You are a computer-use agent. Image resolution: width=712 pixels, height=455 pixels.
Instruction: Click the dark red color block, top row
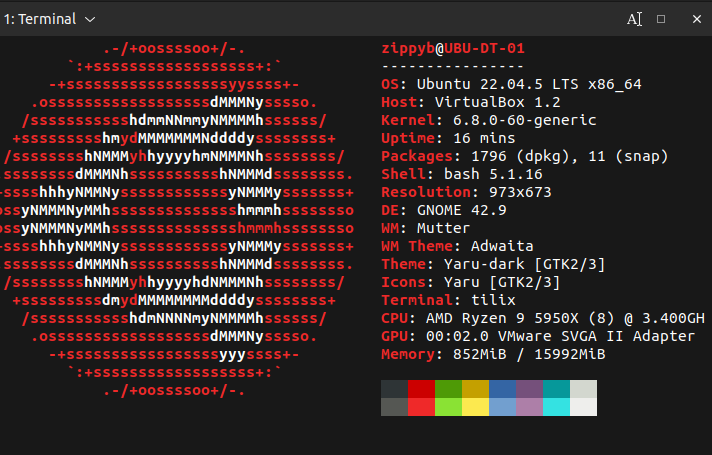[421, 389]
